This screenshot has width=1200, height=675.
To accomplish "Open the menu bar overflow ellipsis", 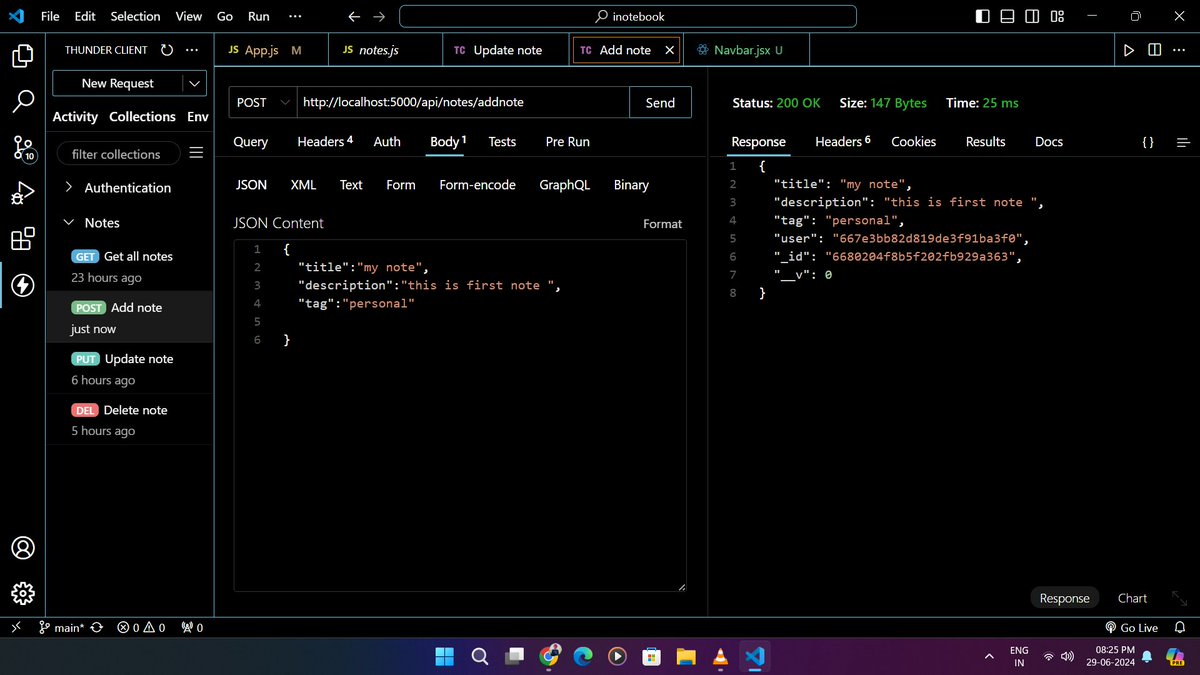I will [x=296, y=16].
